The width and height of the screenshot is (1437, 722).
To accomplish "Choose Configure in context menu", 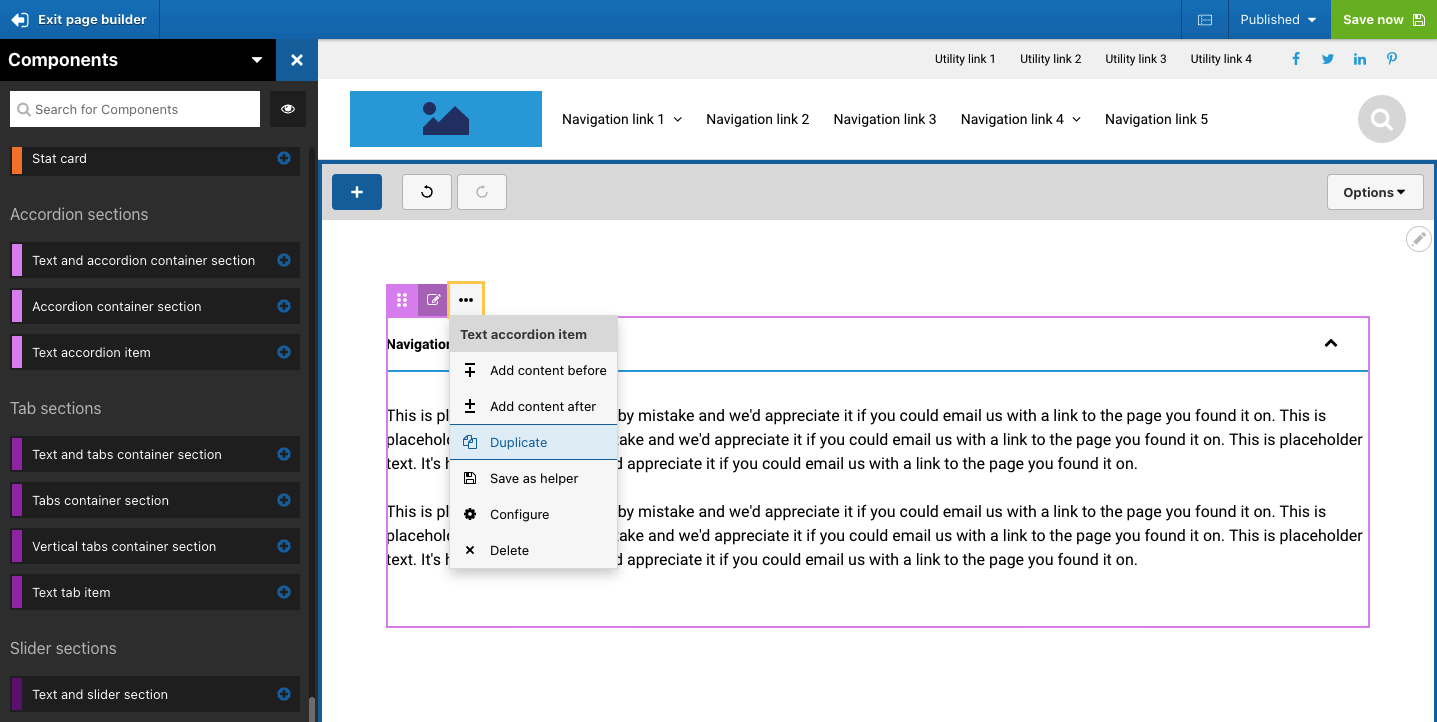I will coord(534,514).
